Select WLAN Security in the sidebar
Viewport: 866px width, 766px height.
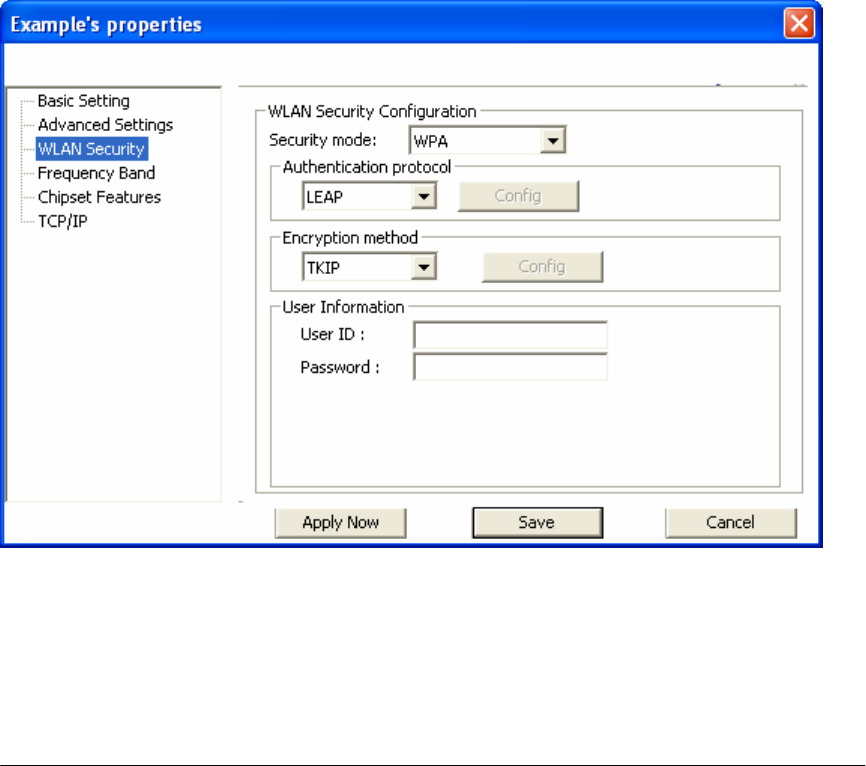(x=92, y=149)
